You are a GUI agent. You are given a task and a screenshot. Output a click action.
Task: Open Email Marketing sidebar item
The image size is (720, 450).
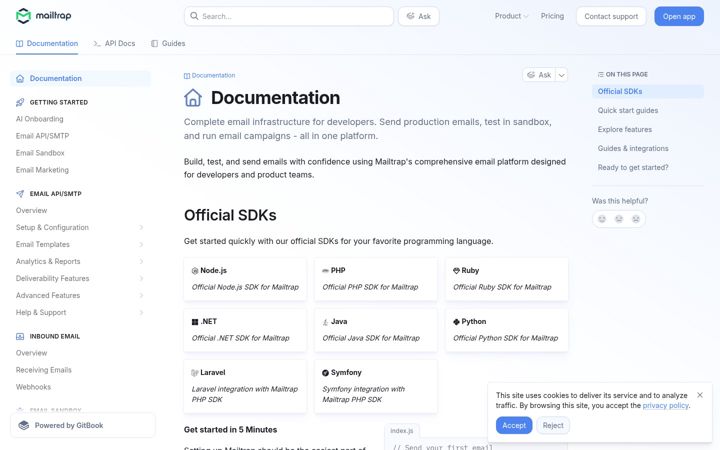42,170
